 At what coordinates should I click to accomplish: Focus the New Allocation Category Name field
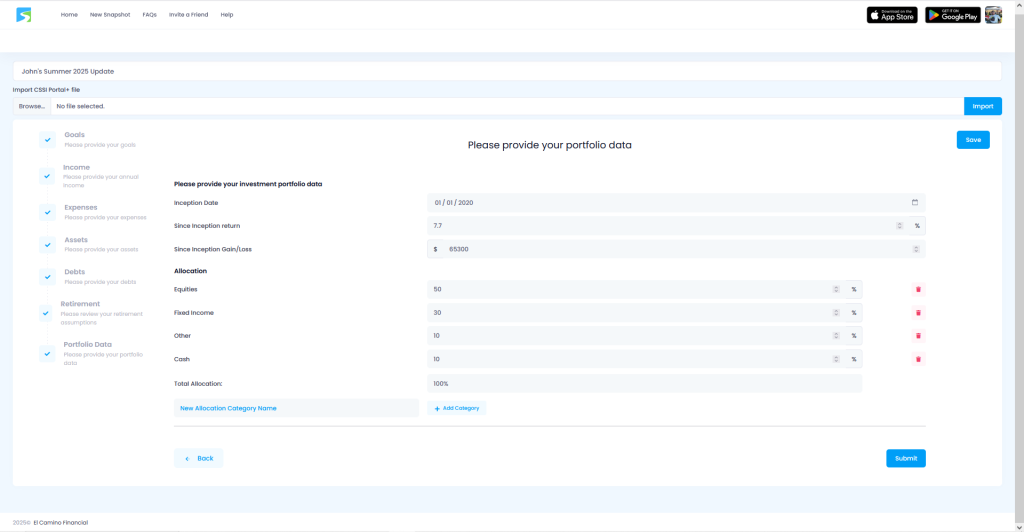[x=296, y=408]
